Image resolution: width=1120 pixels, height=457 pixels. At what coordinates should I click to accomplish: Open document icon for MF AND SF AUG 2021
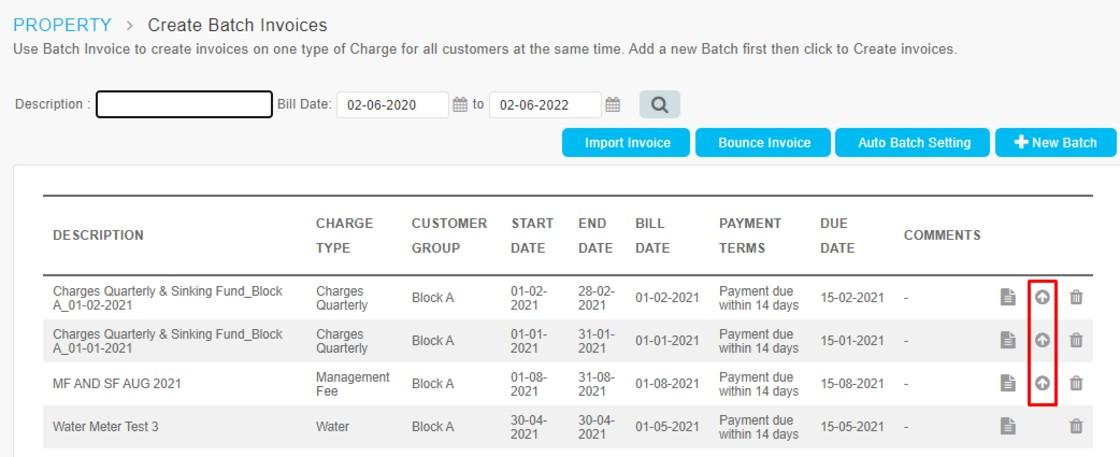pyautogui.click(x=1007, y=383)
